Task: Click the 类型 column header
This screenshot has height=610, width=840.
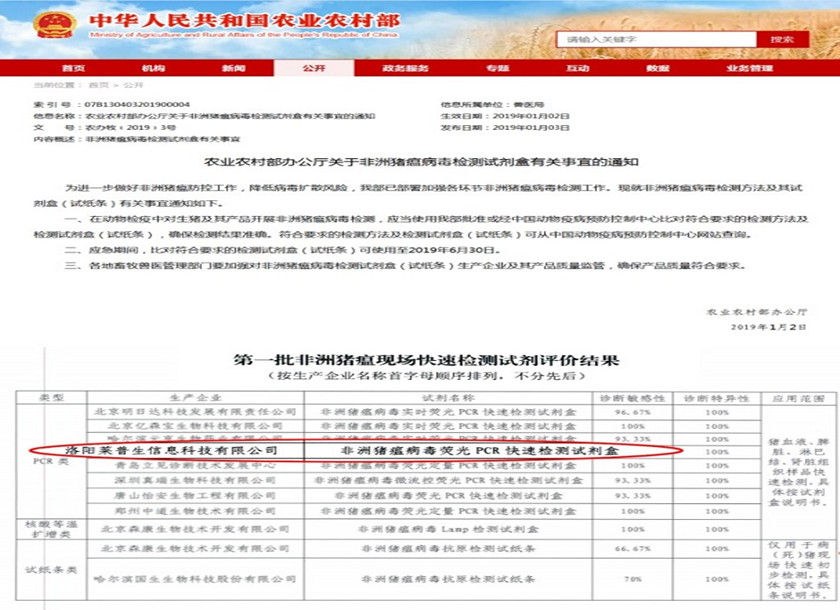Action: (x=51, y=397)
